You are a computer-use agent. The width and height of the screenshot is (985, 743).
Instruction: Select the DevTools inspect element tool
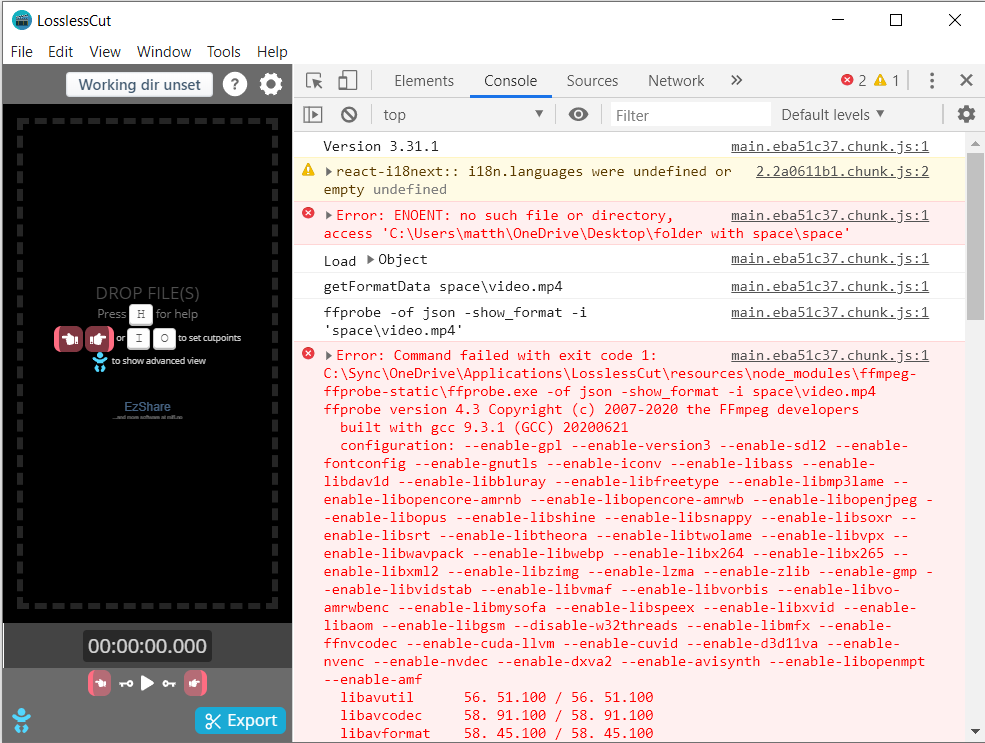[x=314, y=80]
